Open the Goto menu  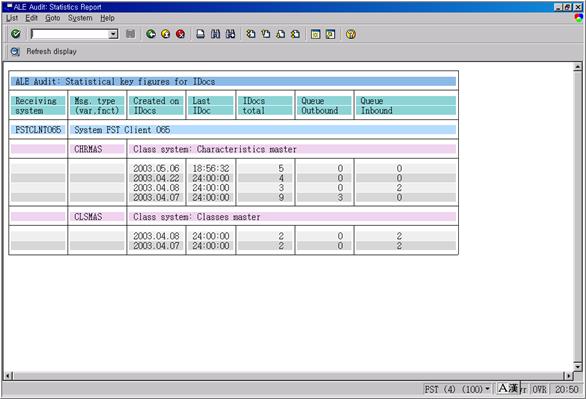coord(52,18)
